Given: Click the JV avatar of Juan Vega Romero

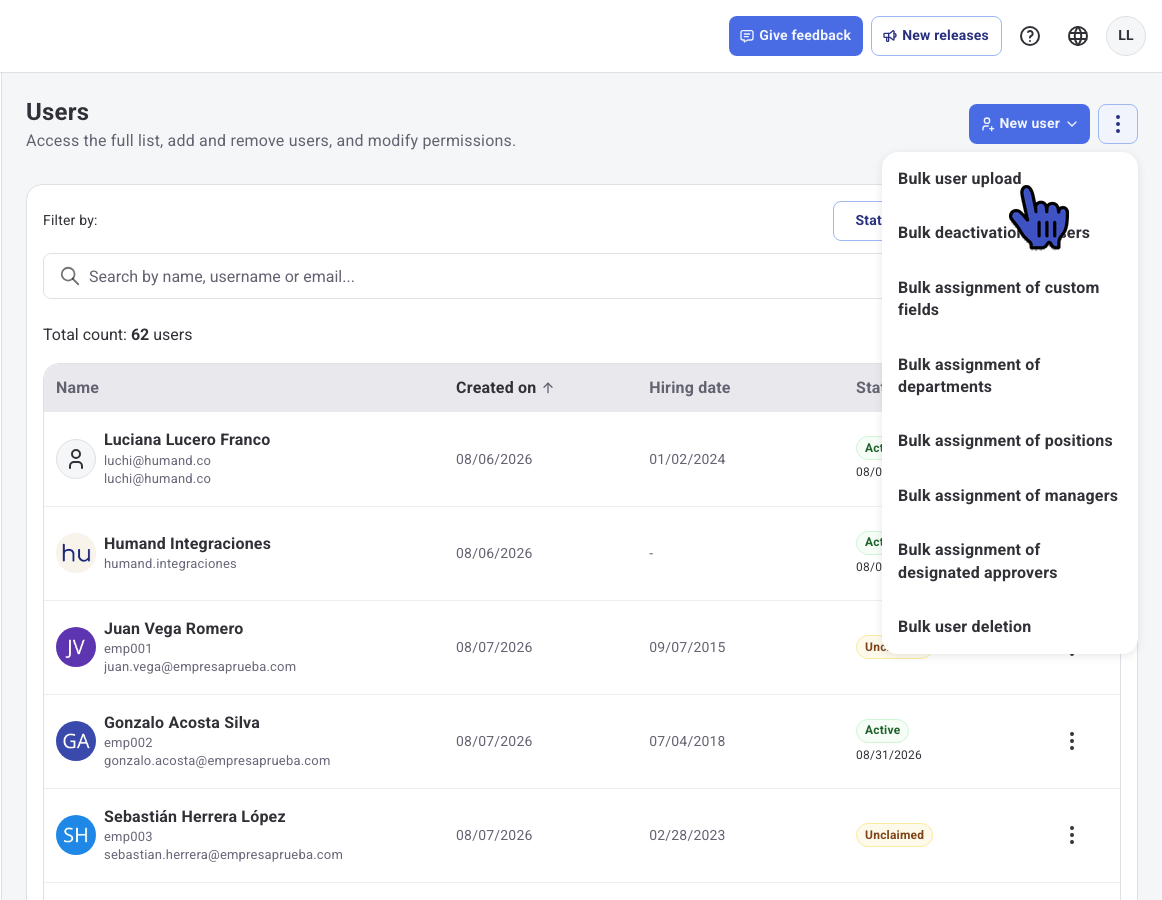Looking at the screenshot, I should [76, 647].
